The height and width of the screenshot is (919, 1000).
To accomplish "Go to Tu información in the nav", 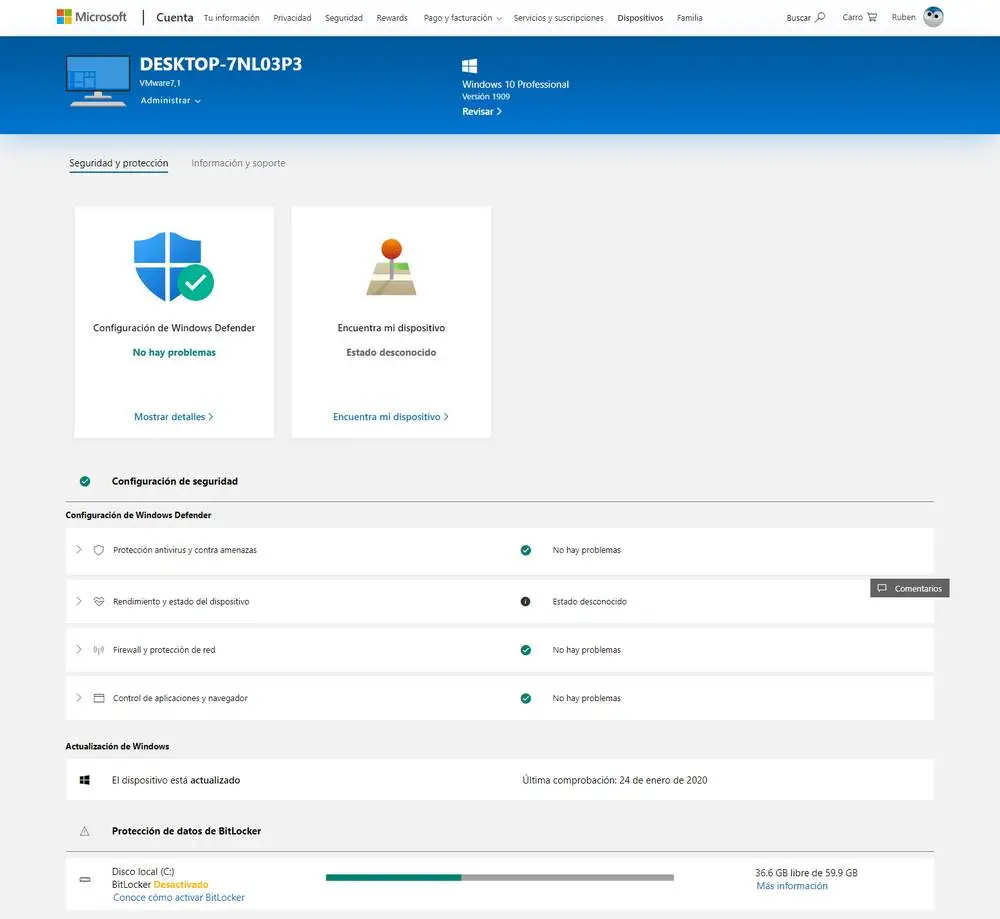I will (232, 18).
